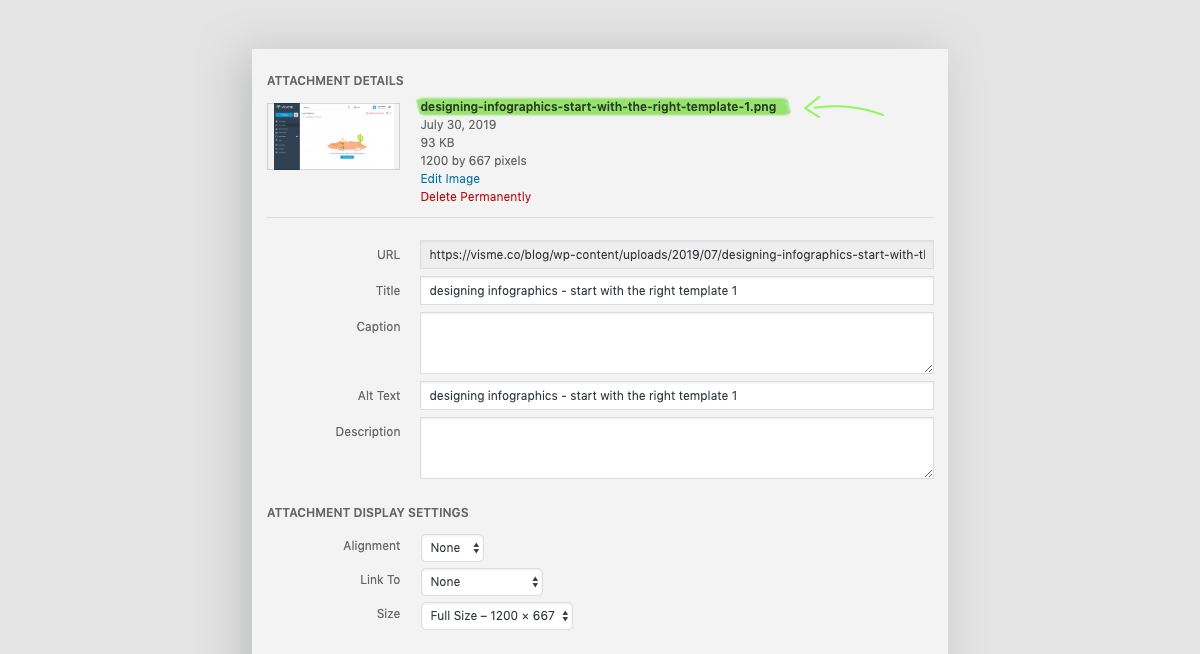Click inside the empty Caption textarea
Viewport: 1200px width, 654px height.
coord(676,343)
